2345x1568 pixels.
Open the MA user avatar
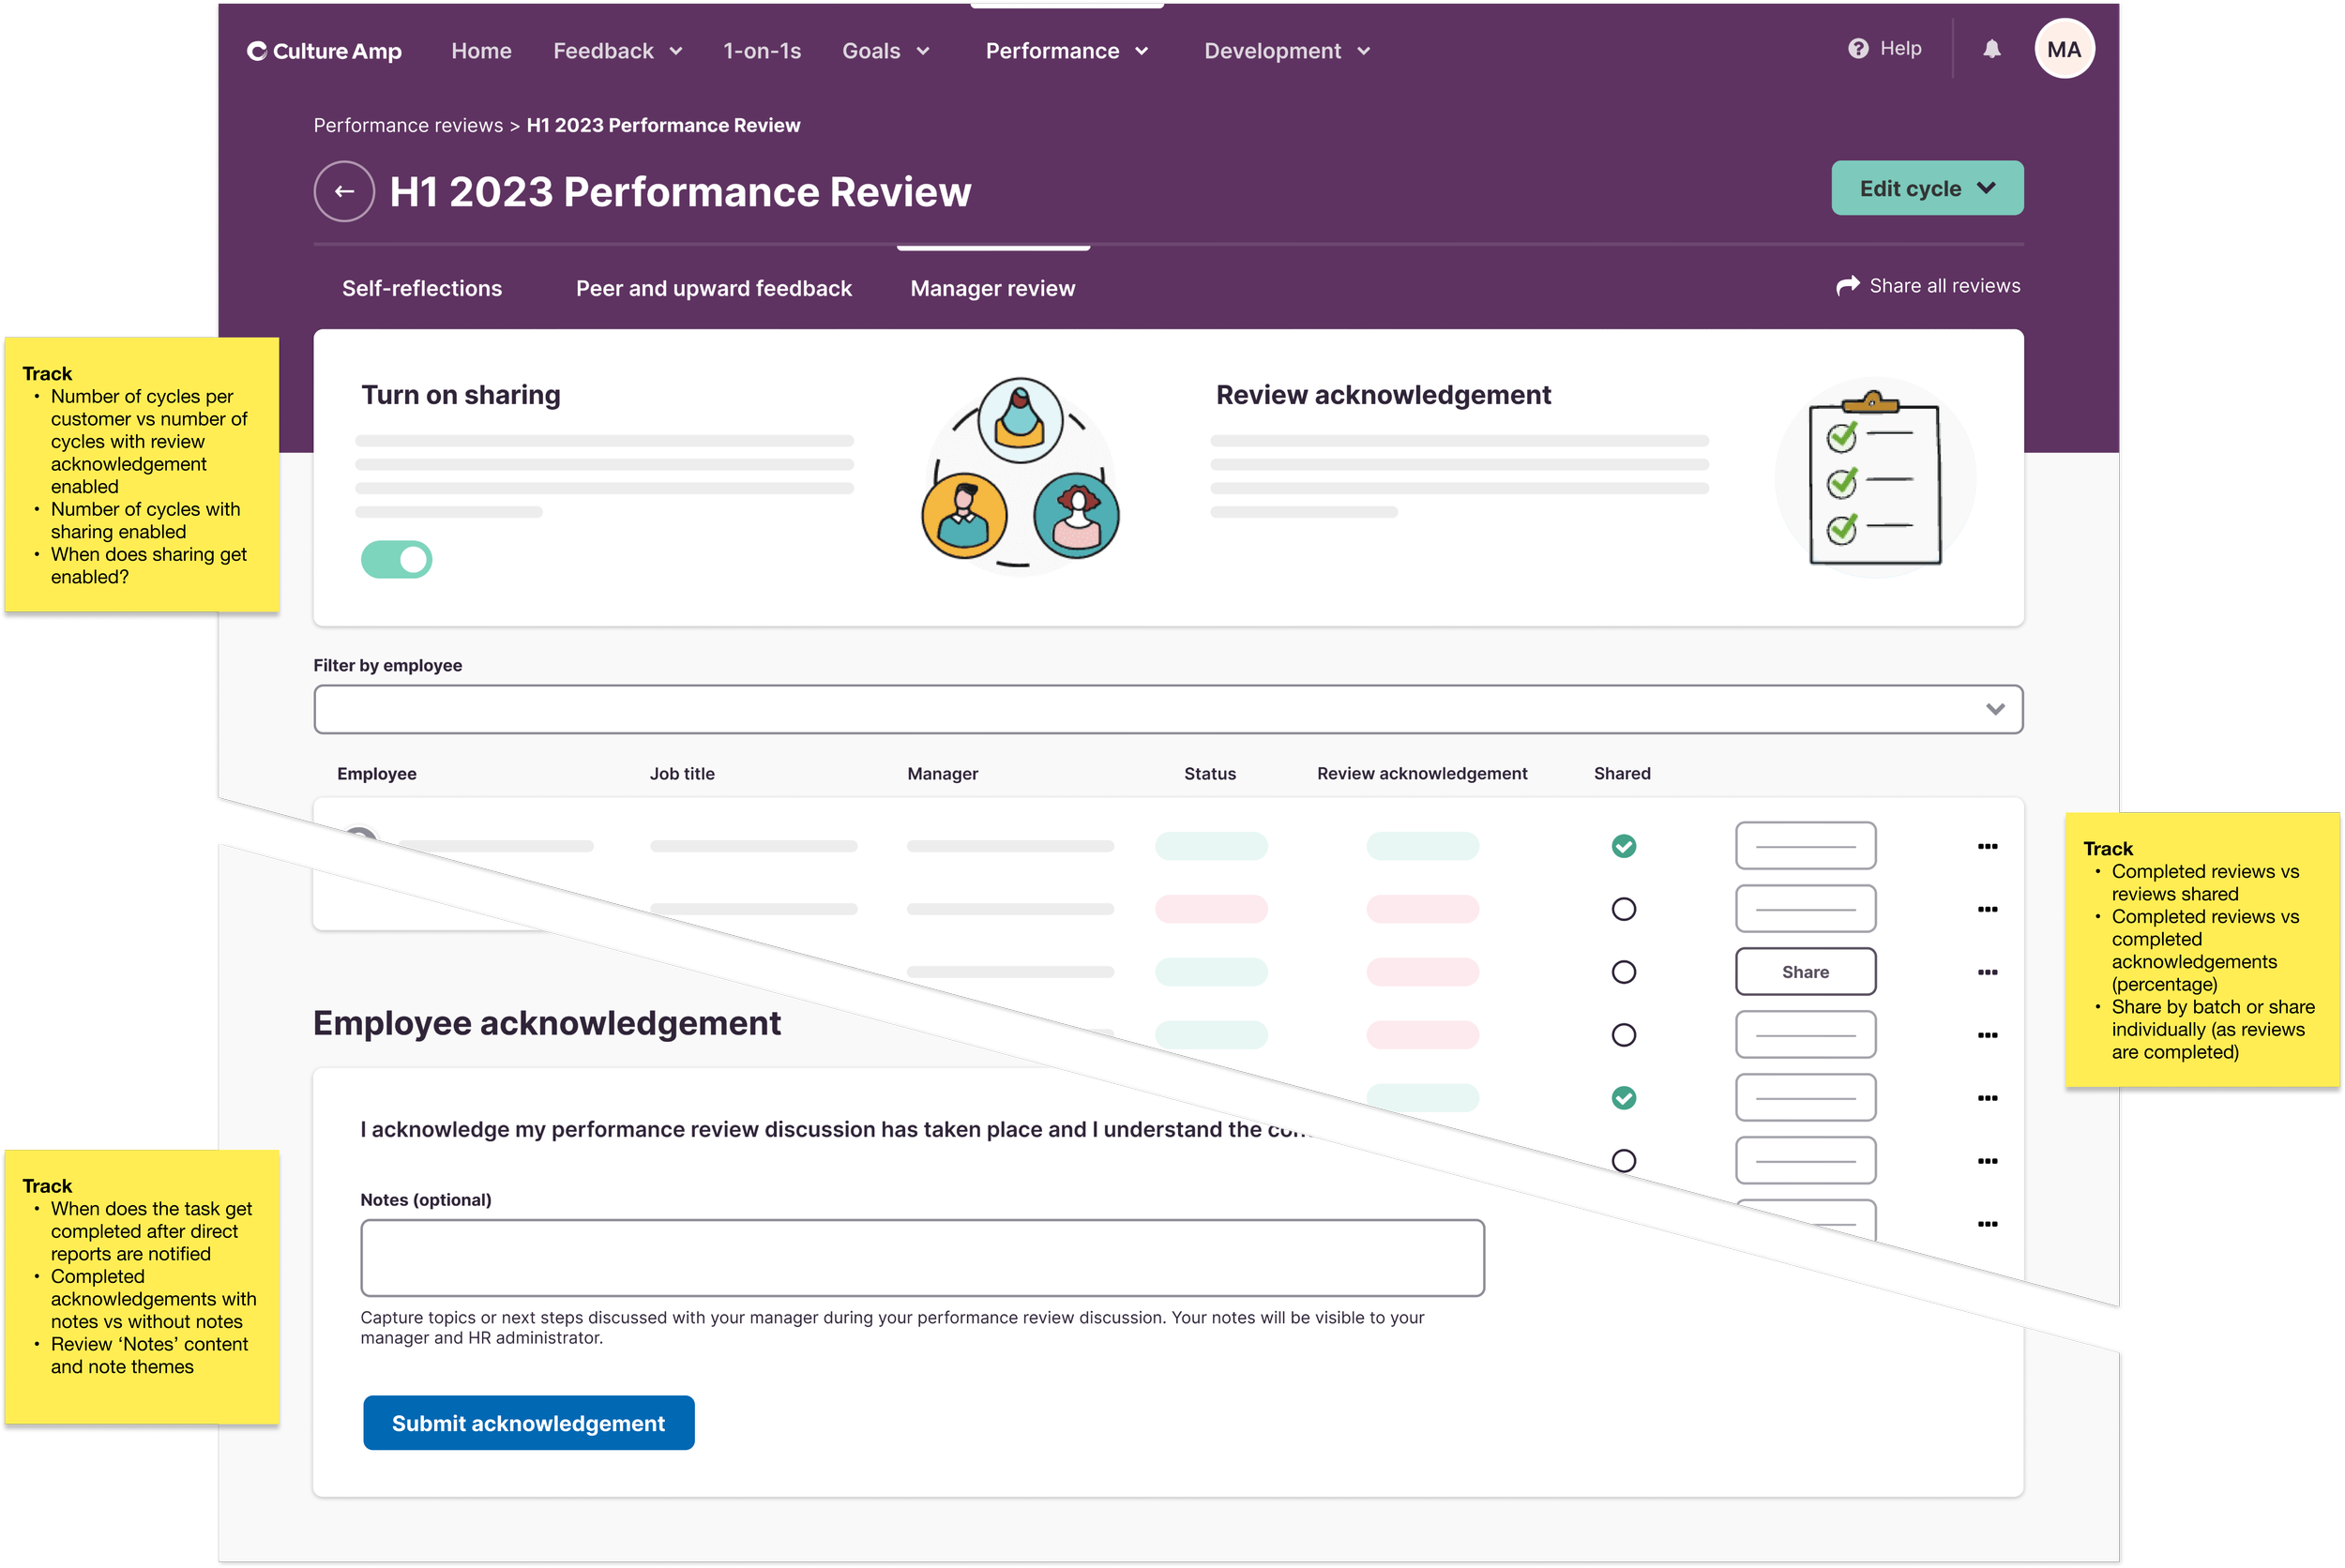click(2063, 49)
